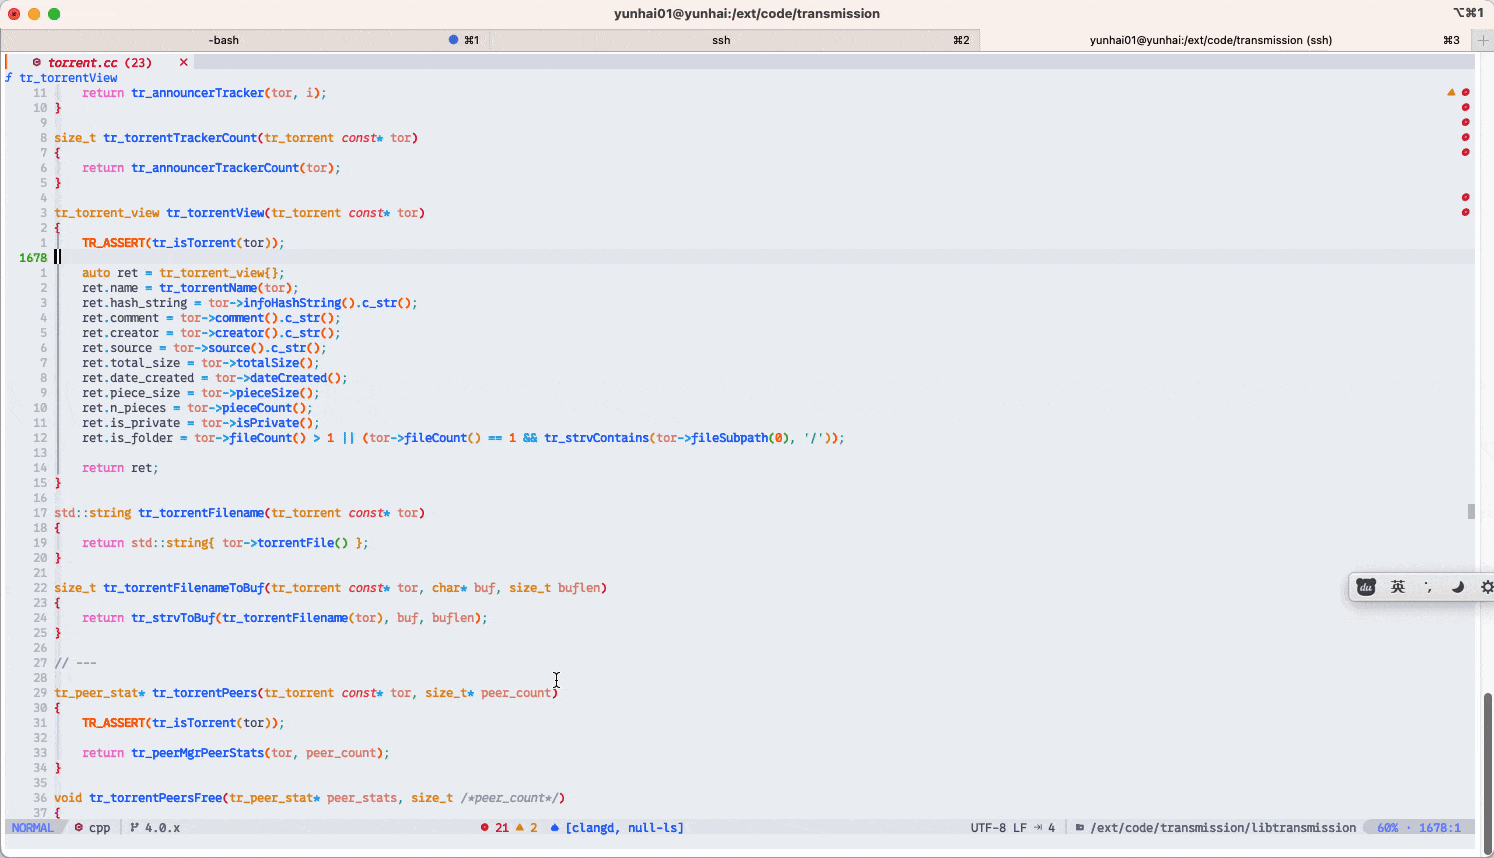This screenshot has width=1494, height=858.
Task: Click the window title yunhai01@yunhai:/ext/code/transmission
Action: pos(747,13)
